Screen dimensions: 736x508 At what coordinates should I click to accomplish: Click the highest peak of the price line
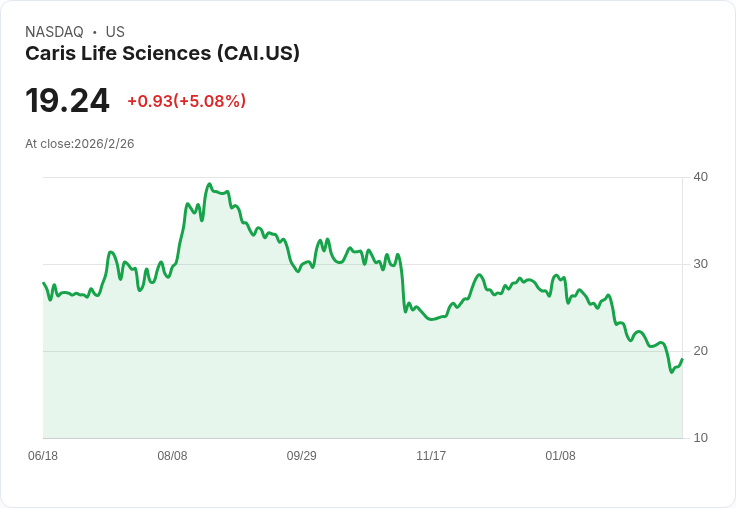coord(209,184)
